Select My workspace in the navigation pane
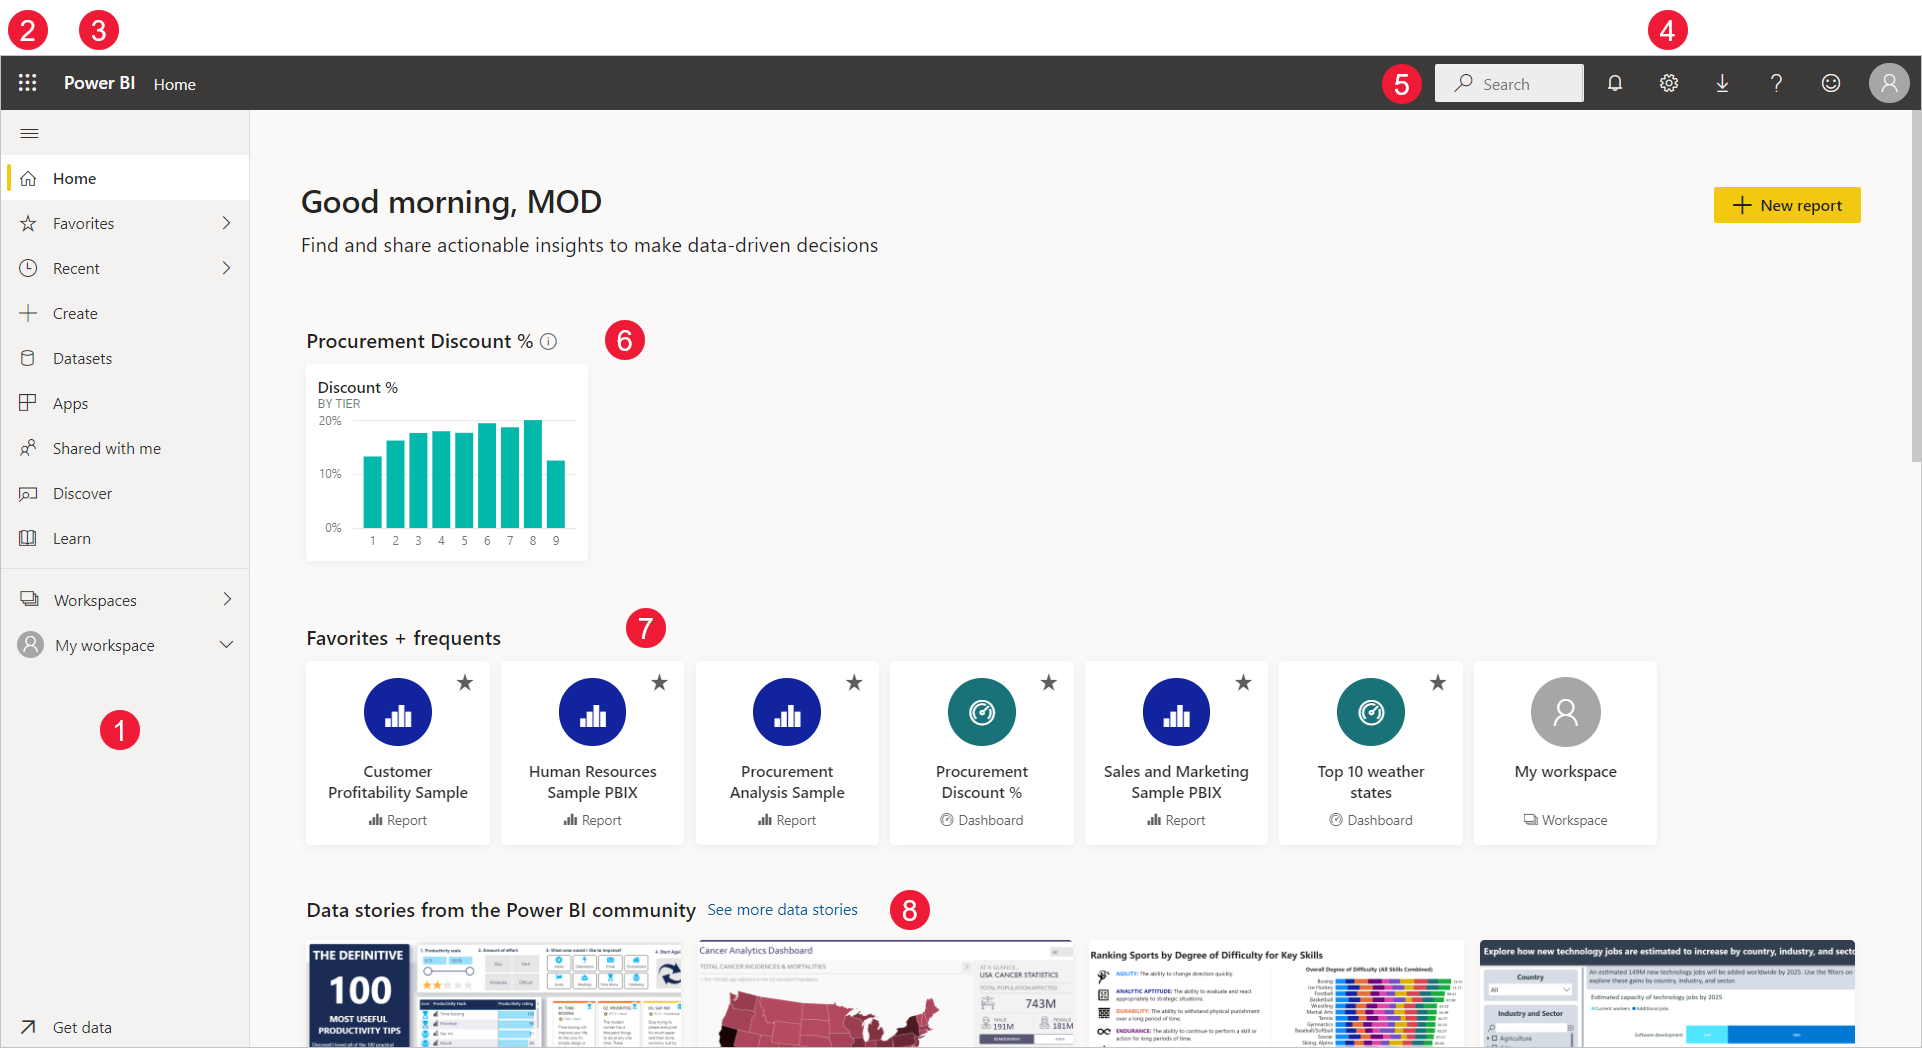Viewport: 1922px width, 1048px height. [126, 645]
